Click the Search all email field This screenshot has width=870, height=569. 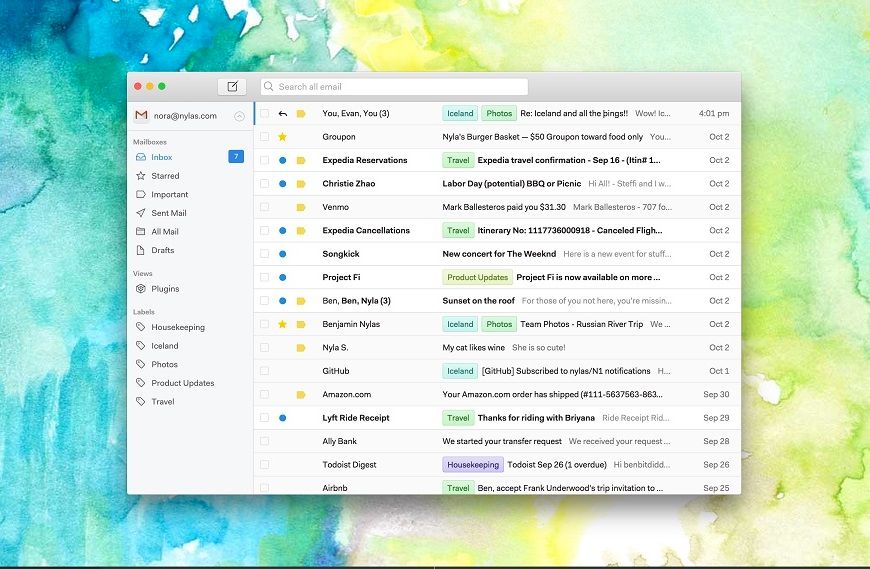click(x=394, y=87)
